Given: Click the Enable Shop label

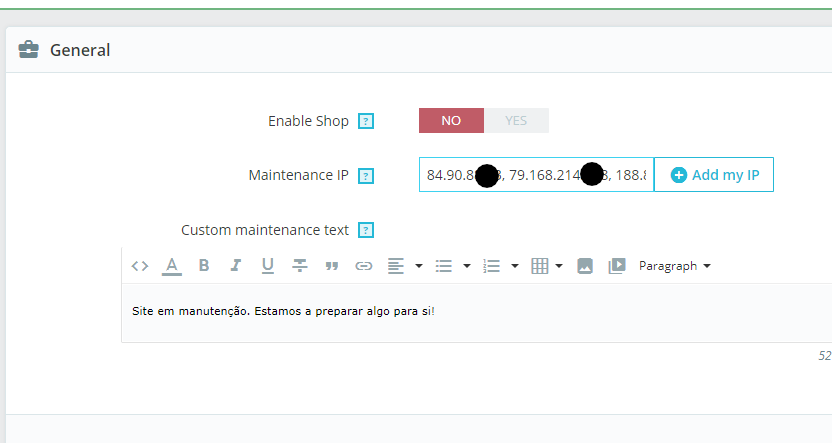Looking at the screenshot, I should [x=308, y=121].
